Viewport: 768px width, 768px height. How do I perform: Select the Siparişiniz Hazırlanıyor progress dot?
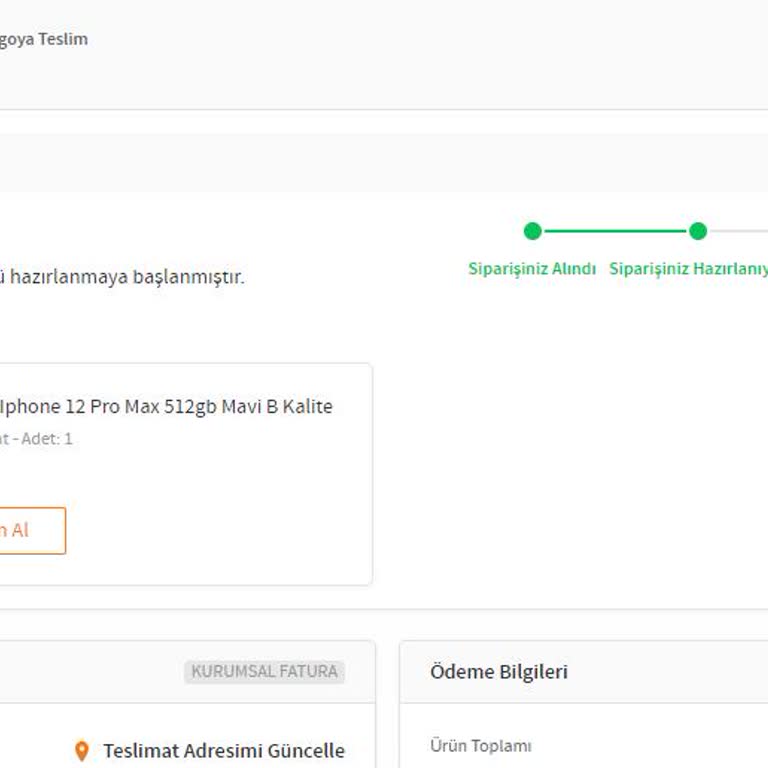pyautogui.click(x=698, y=231)
